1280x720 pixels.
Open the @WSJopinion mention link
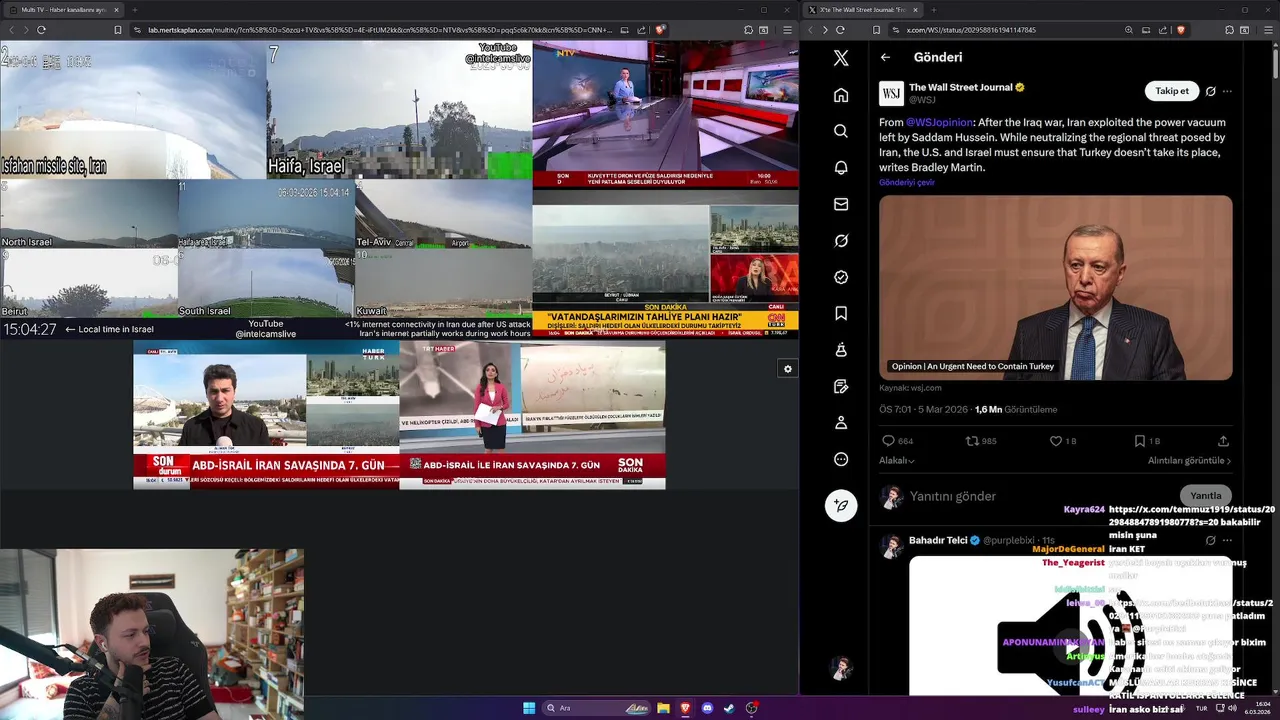(939, 122)
